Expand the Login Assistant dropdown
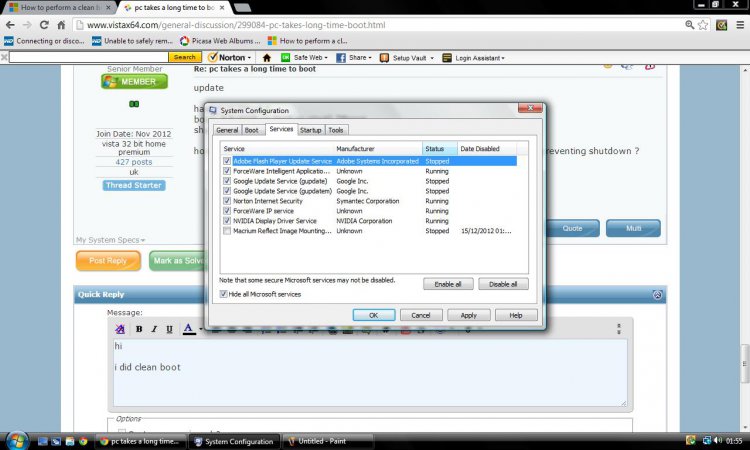The height and width of the screenshot is (450, 750). pos(473,58)
